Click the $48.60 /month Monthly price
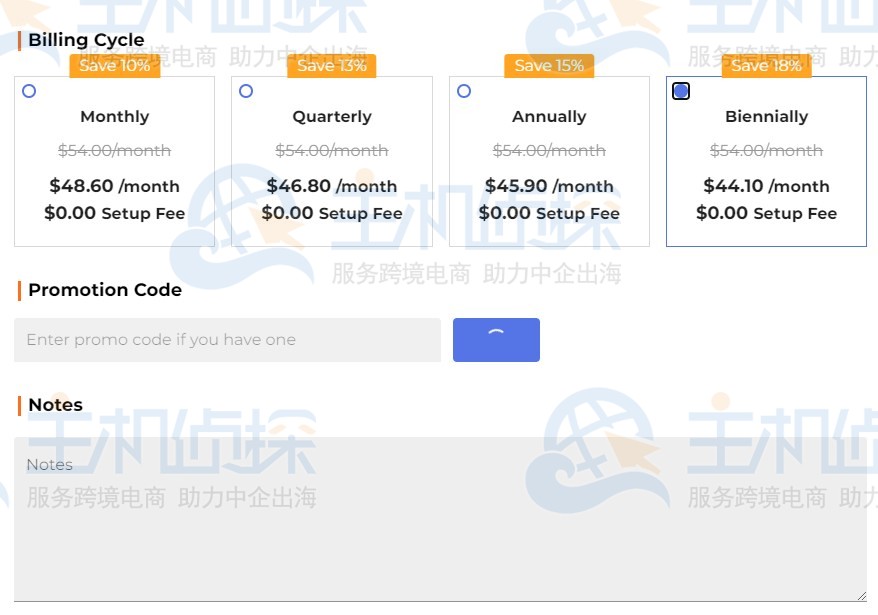878x615 pixels. pos(114,186)
